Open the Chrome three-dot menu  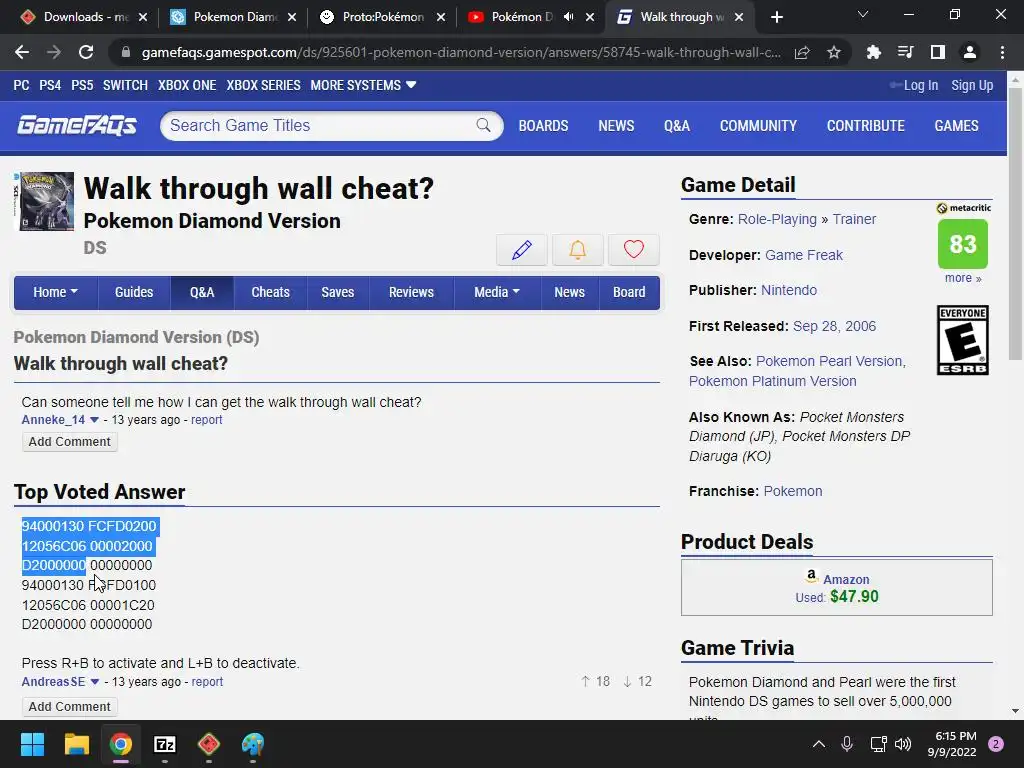pyautogui.click(x=1002, y=52)
